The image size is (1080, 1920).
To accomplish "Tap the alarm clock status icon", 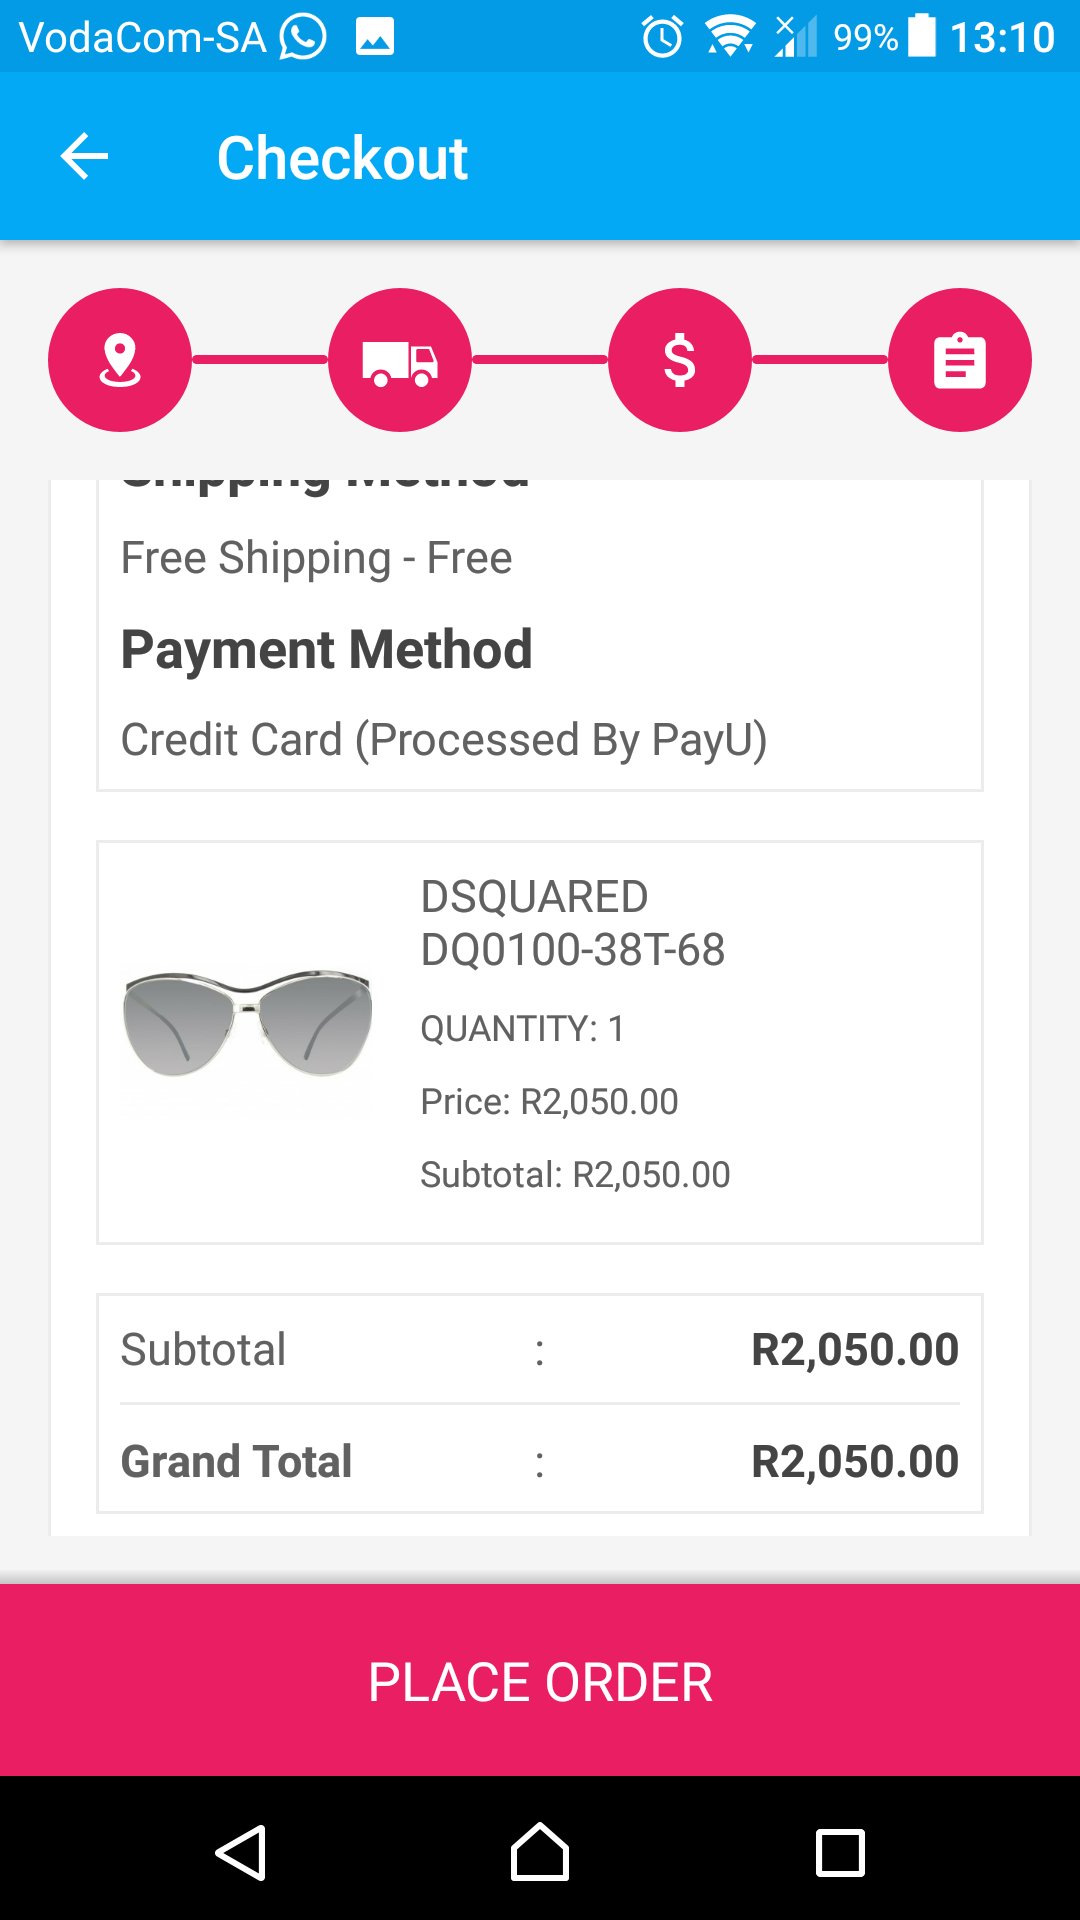I will pos(662,37).
